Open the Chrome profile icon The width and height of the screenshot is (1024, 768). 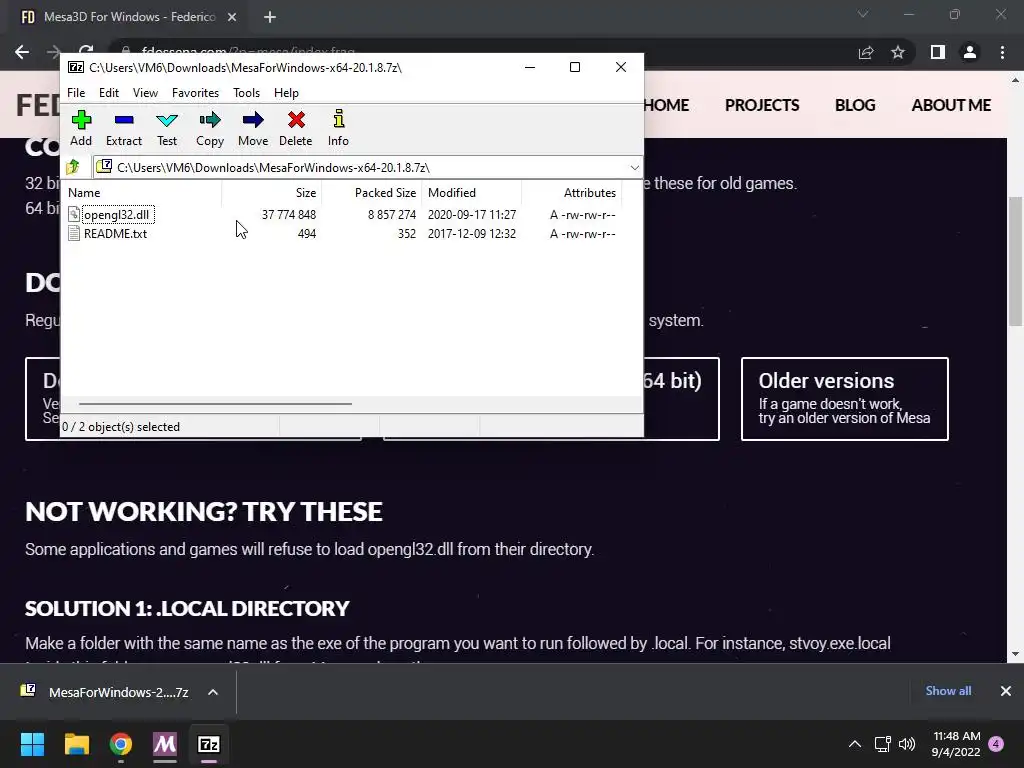[970, 52]
